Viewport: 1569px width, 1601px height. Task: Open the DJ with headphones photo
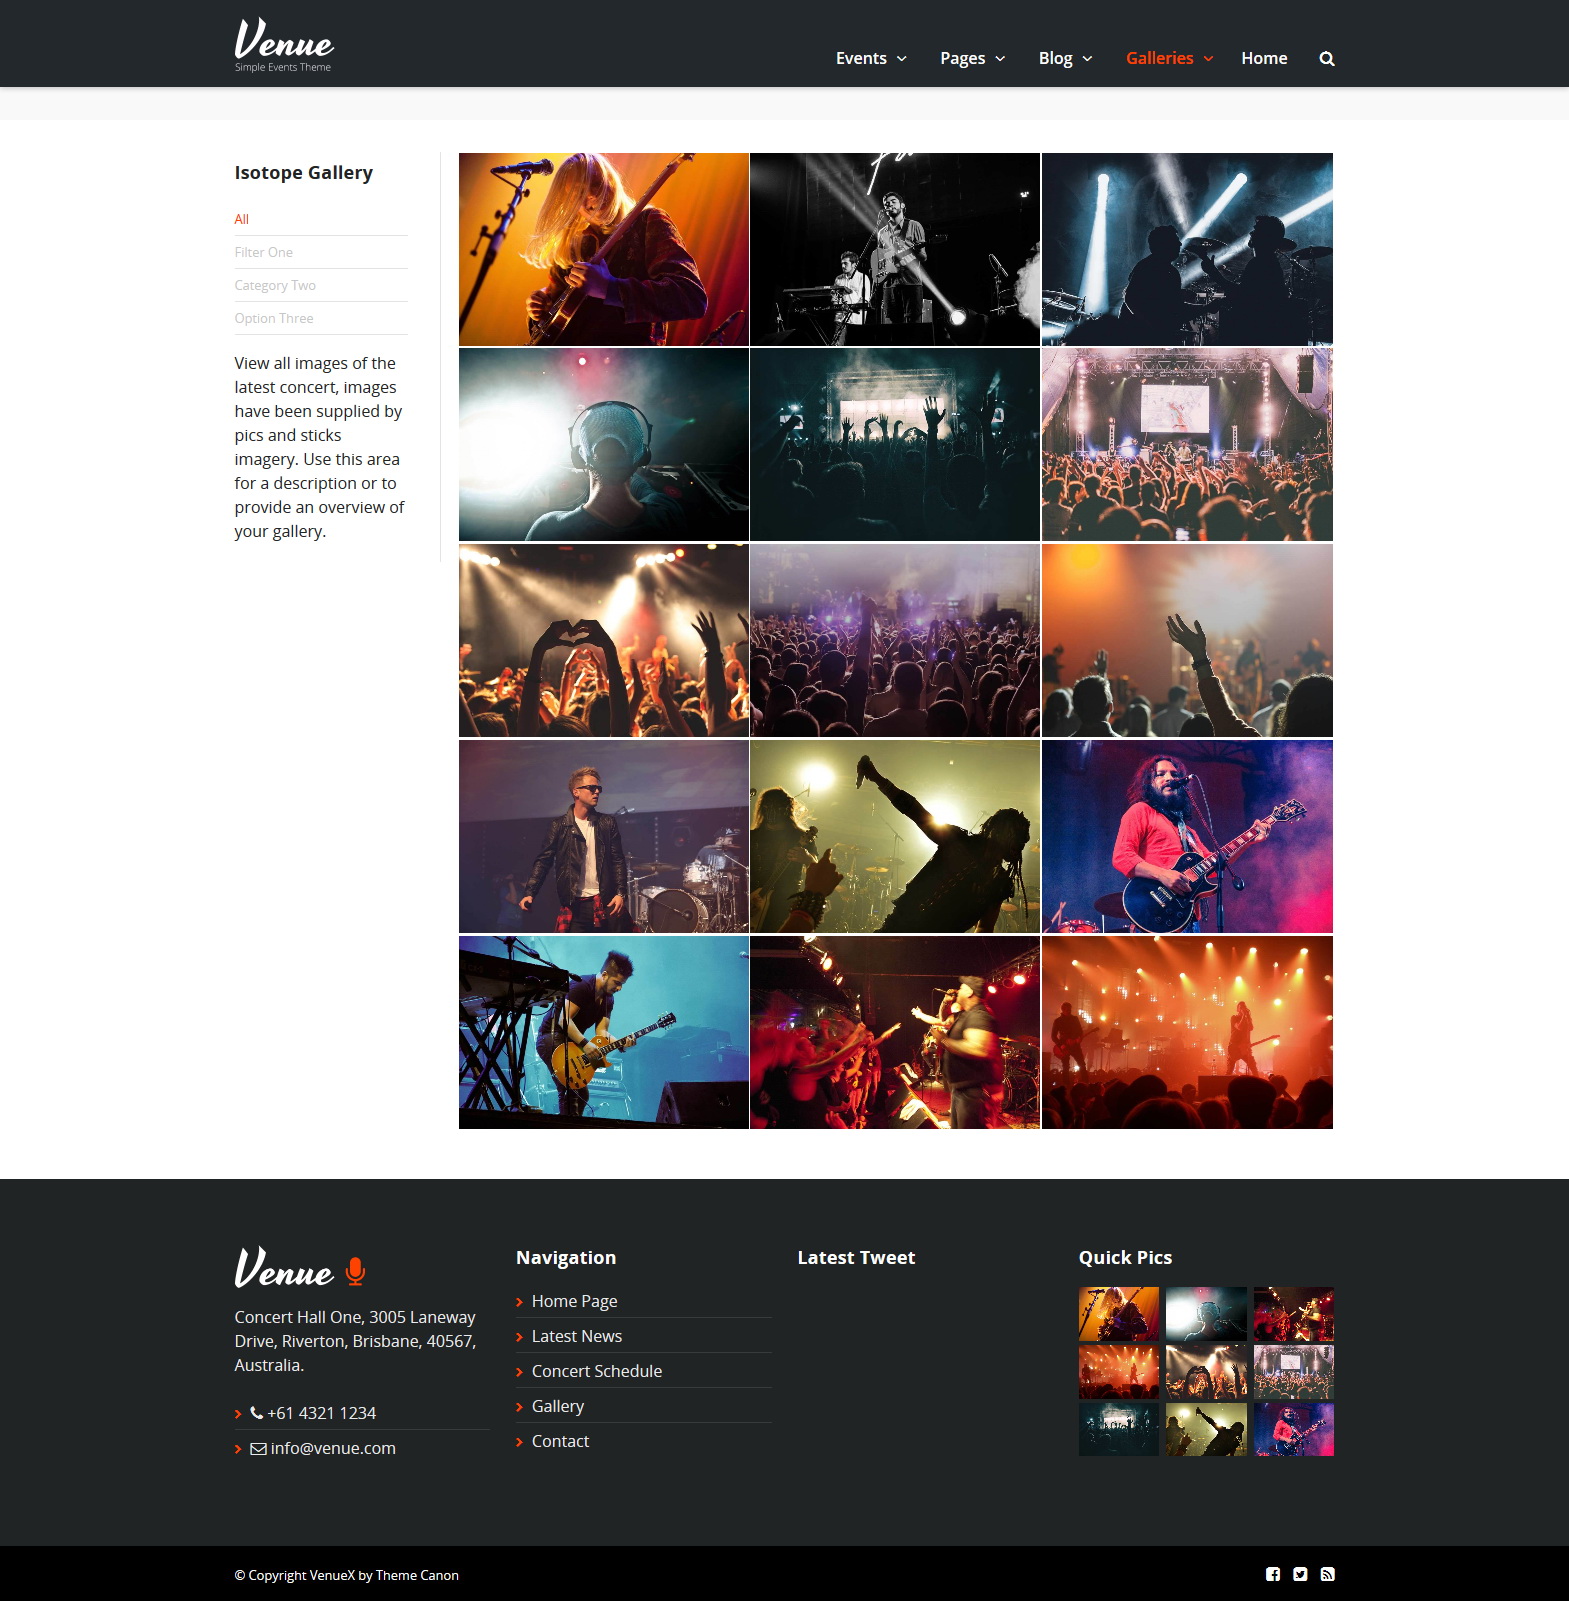click(604, 445)
